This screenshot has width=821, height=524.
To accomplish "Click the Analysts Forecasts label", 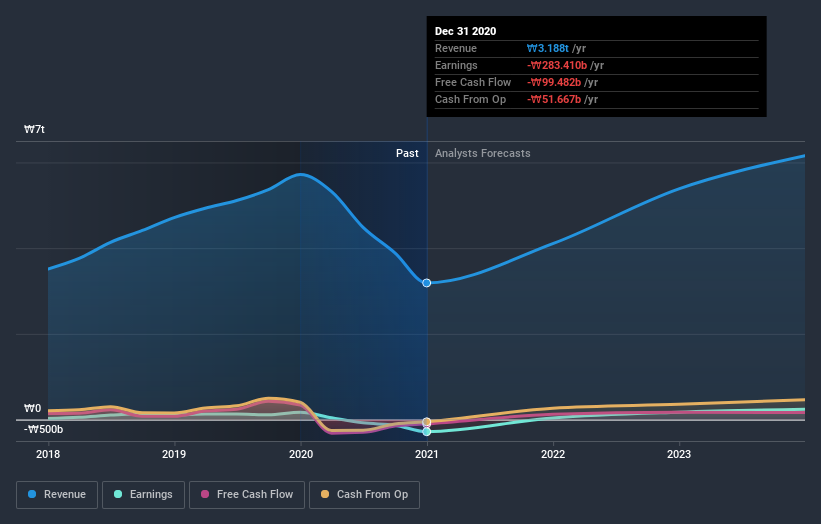I will click(x=483, y=153).
